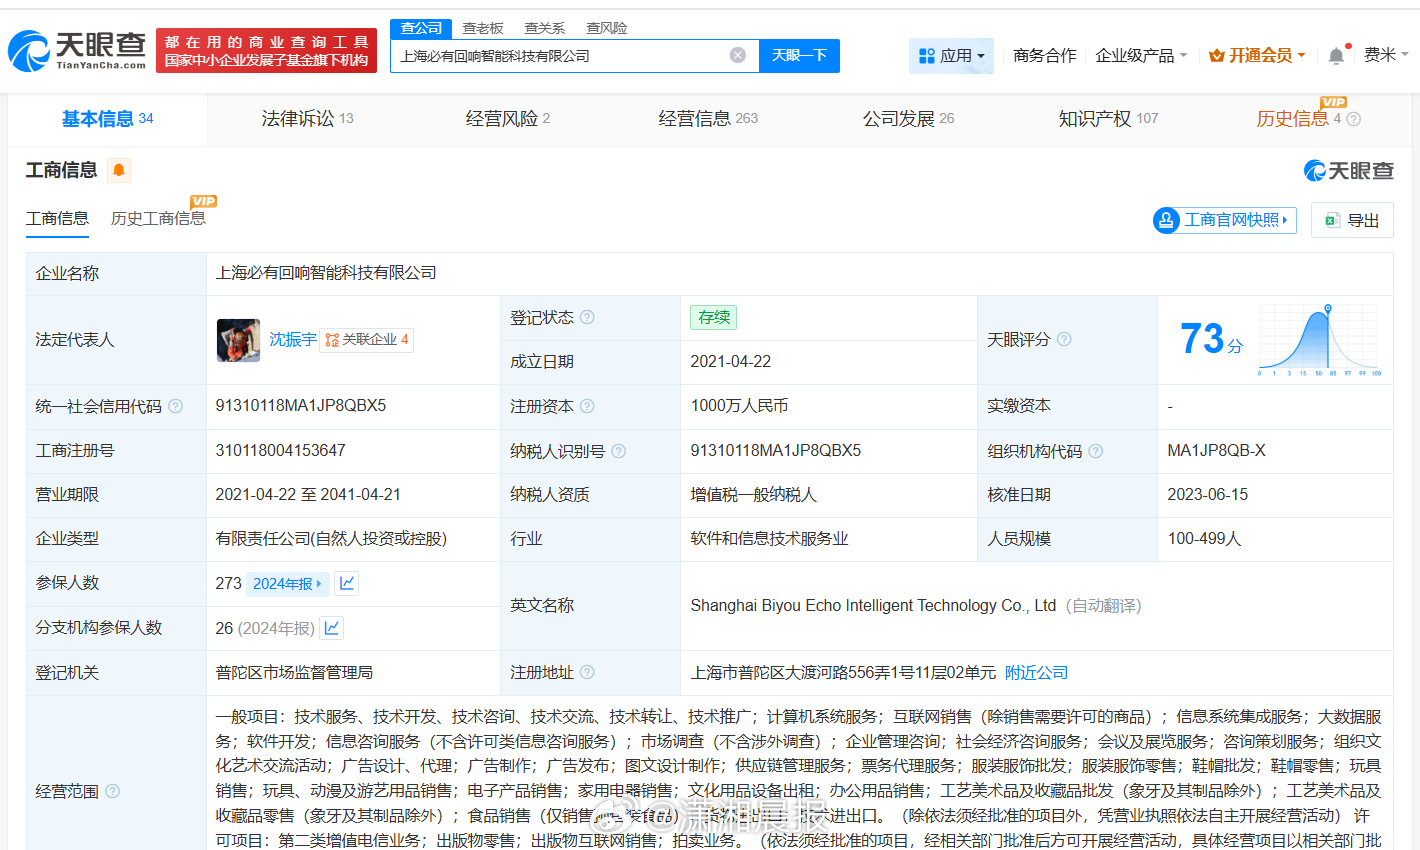Screen dimensions: 1420x850
Task: Open the notification bell icon
Action: click(x=1336, y=56)
